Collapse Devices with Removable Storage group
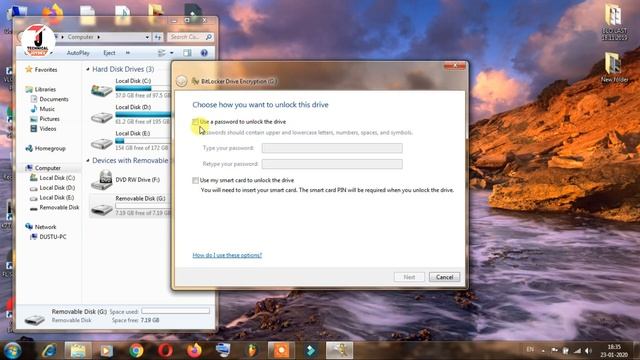Viewport: 640px width, 360px height. coord(88,161)
